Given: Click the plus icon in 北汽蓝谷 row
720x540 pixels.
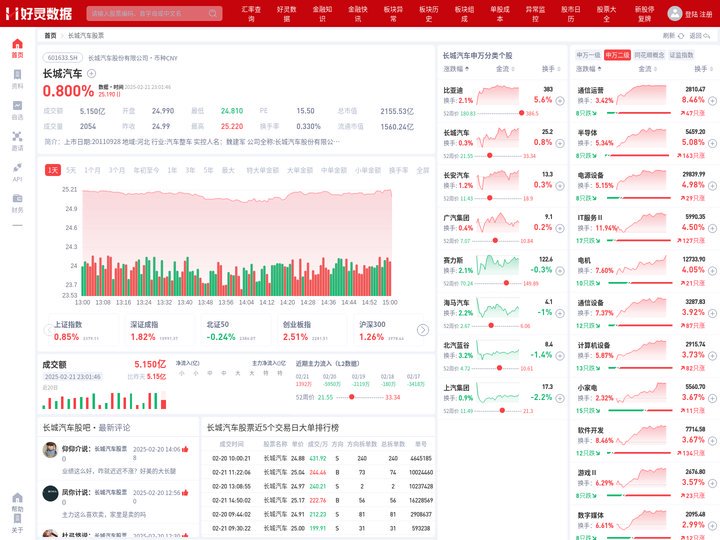Looking at the screenshot, I should (x=560, y=356).
